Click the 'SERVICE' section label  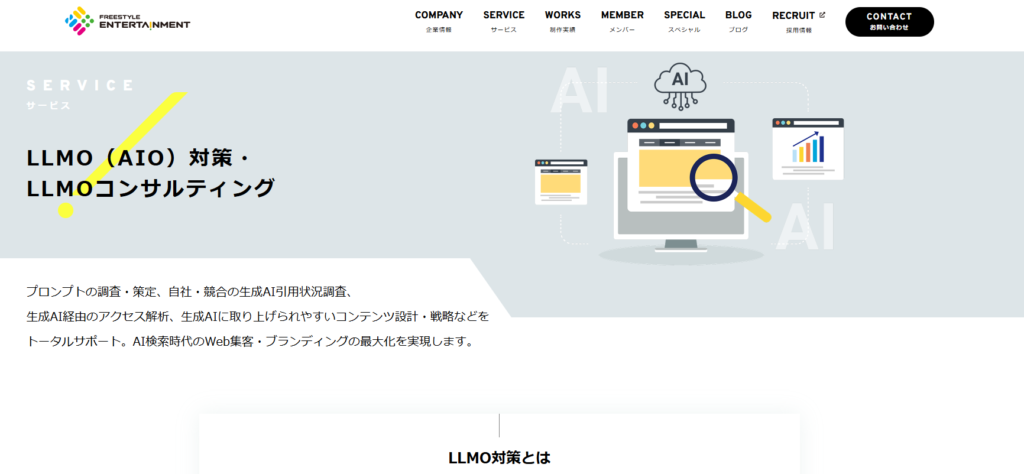[80, 85]
